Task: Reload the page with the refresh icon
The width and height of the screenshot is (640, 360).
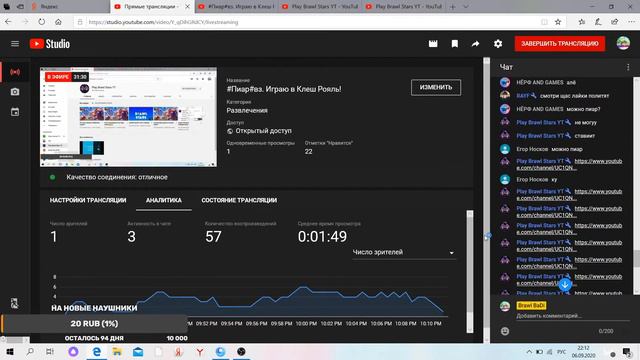Action: [42, 22]
